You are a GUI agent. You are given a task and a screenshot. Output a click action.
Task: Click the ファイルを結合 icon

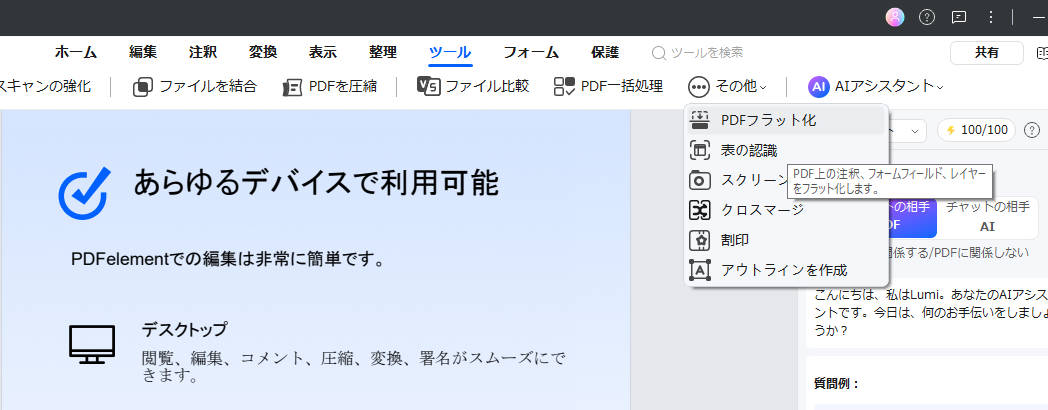[x=142, y=87]
